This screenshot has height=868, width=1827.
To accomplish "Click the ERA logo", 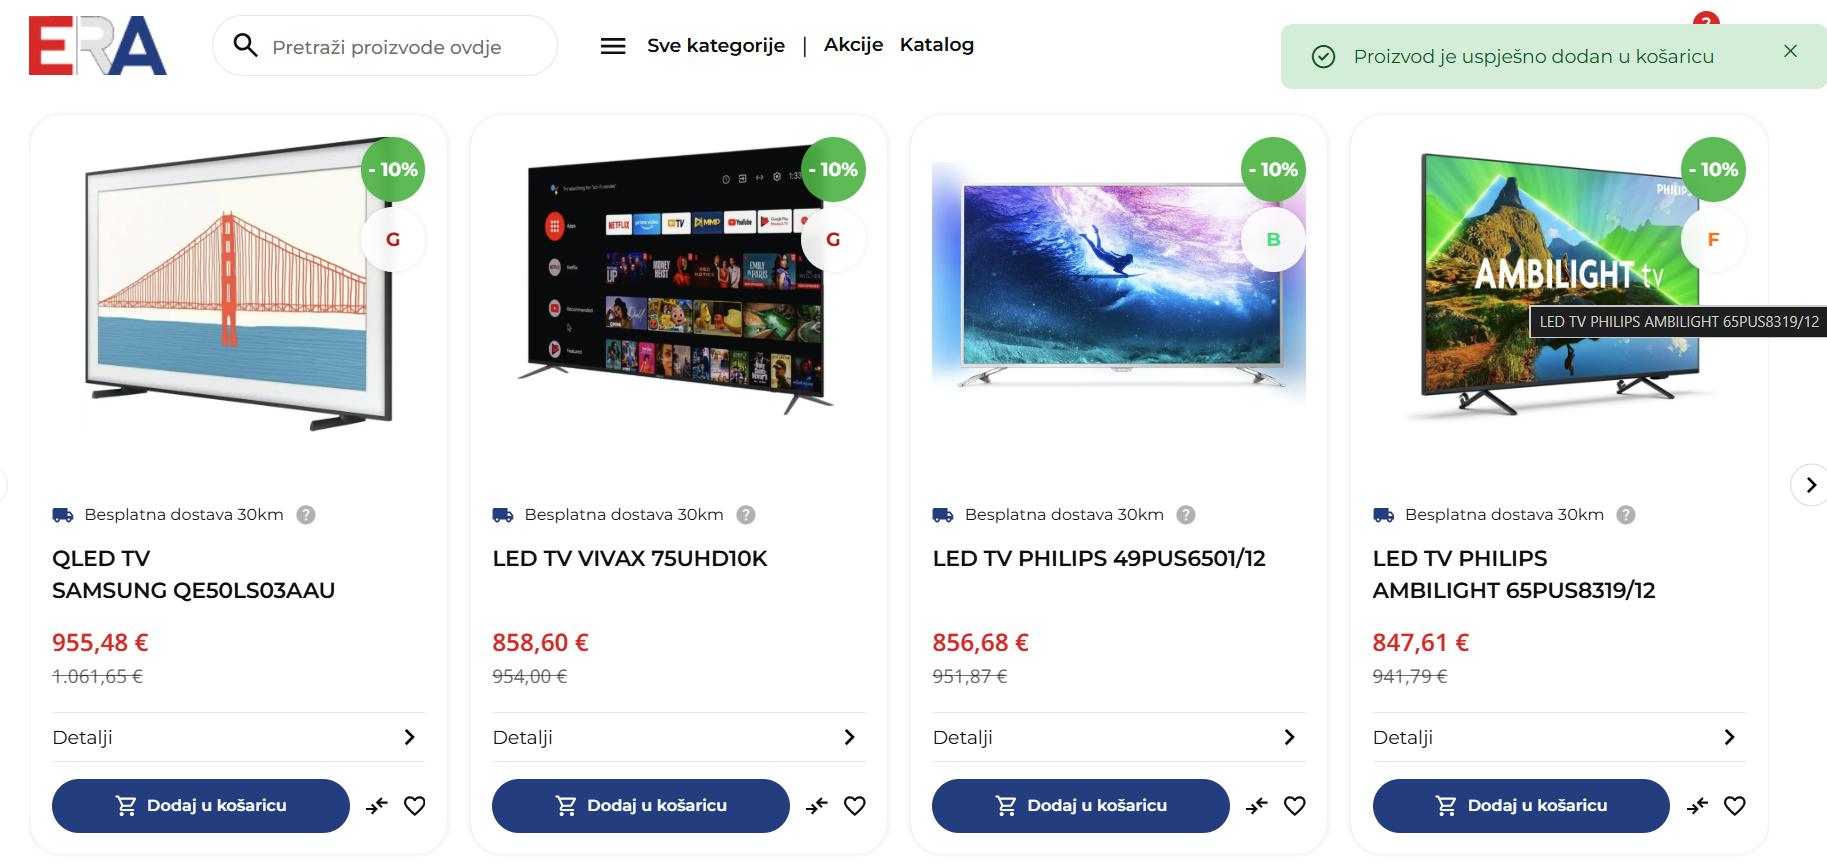I will [x=97, y=45].
